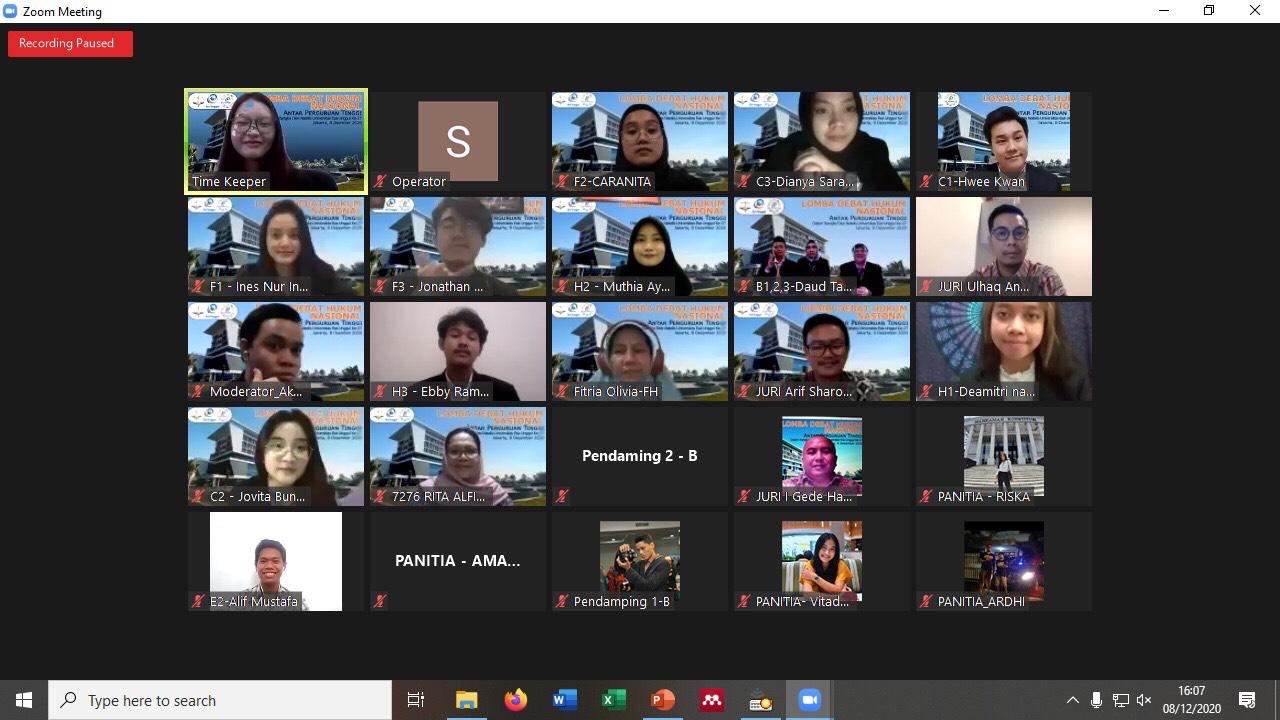Viewport: 1280px width, 720px height.
Task: Open the Windows Start menu
Action: click(24, 700)
